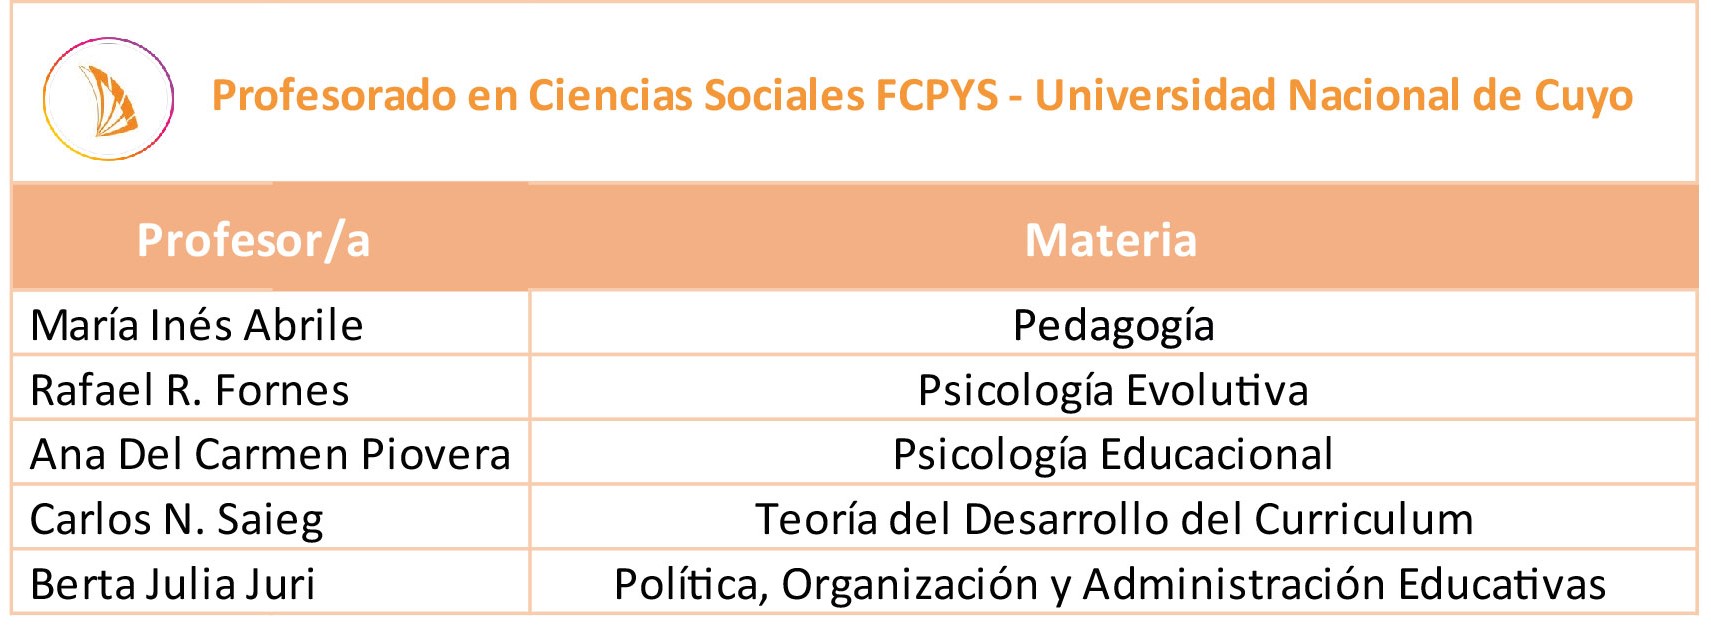This screenshot has height=626, width=1711.
Task: Click the word "Política" in the last row
Action: coord(690,585)
